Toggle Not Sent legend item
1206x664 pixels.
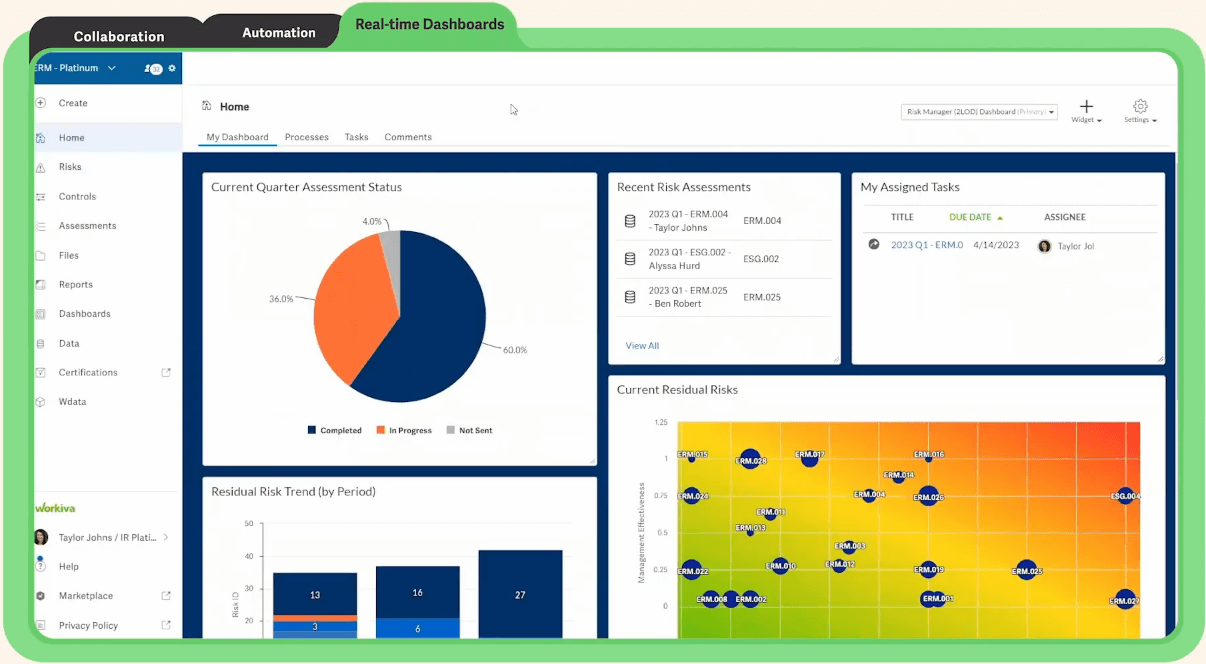[470, 430]
